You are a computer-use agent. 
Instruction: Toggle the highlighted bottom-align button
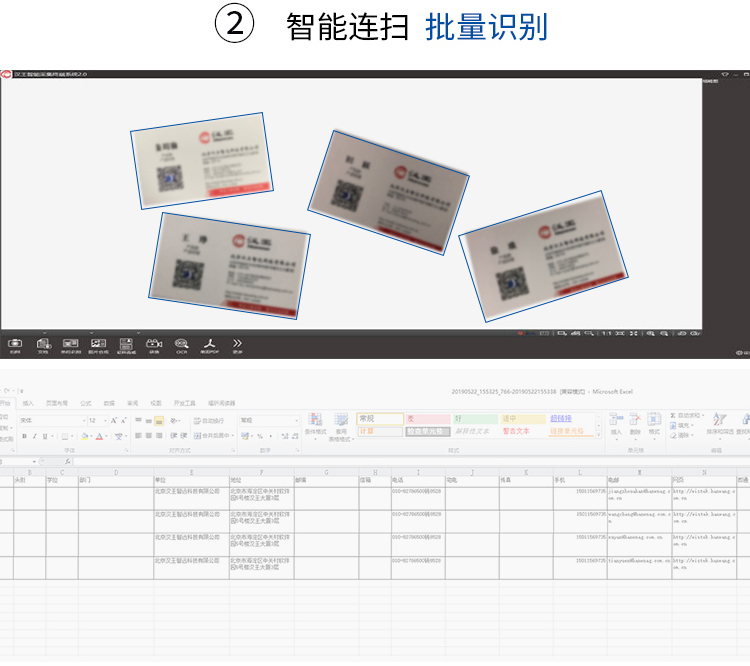click(x=159, y=421)
